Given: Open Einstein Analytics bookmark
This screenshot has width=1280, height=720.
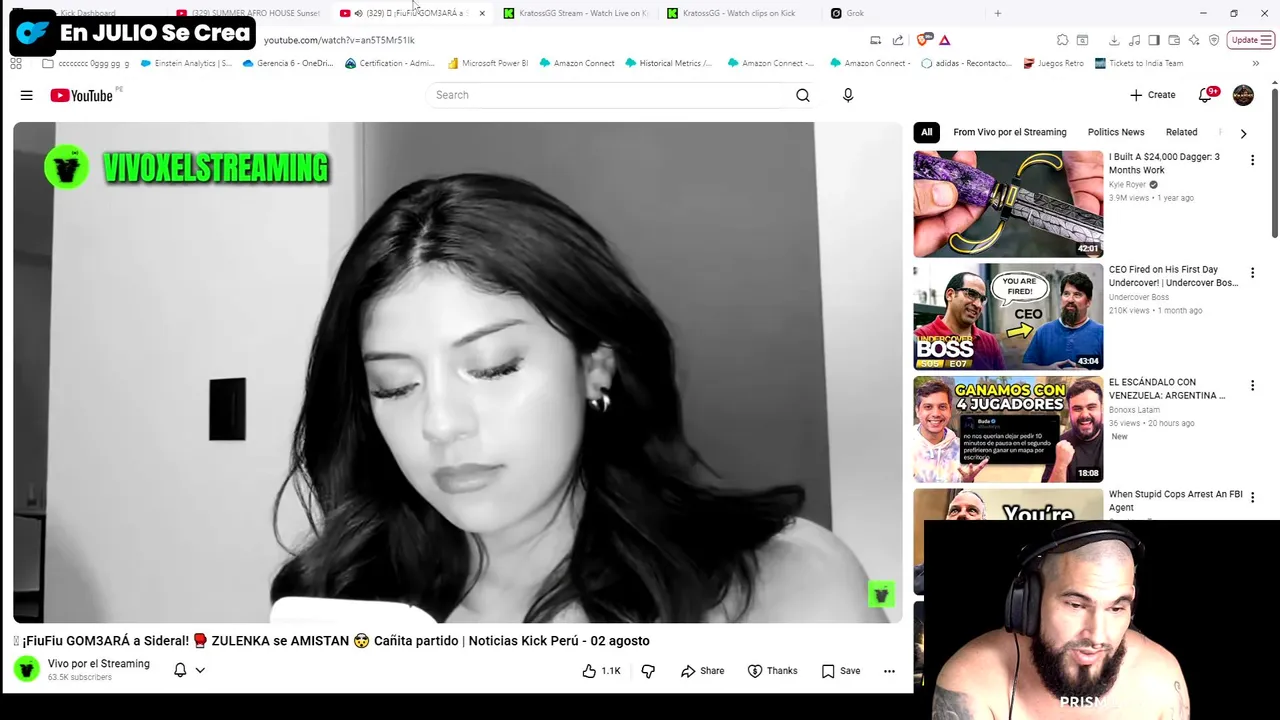Looking at the screenshot, I should tap(186, 63).
